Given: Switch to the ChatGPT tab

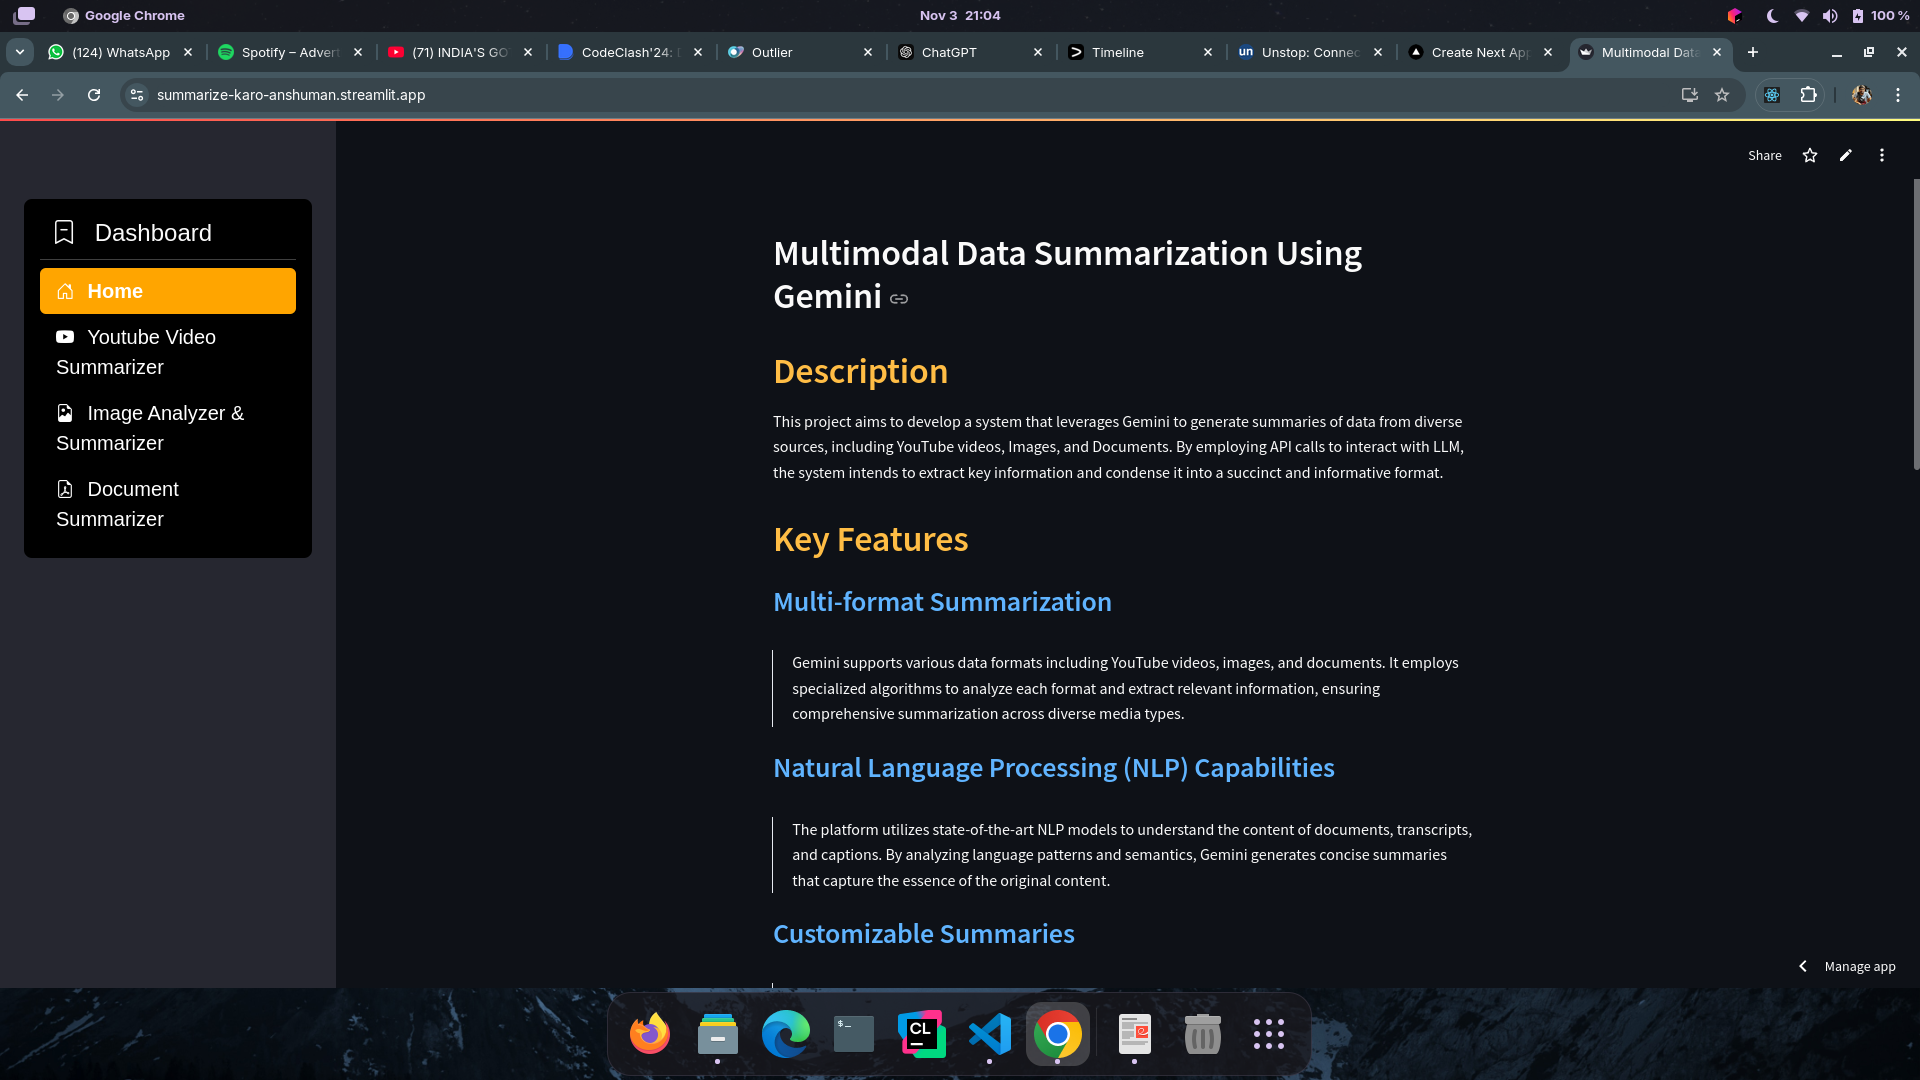Looking at the screenshot, I should [x=948, y=52].
